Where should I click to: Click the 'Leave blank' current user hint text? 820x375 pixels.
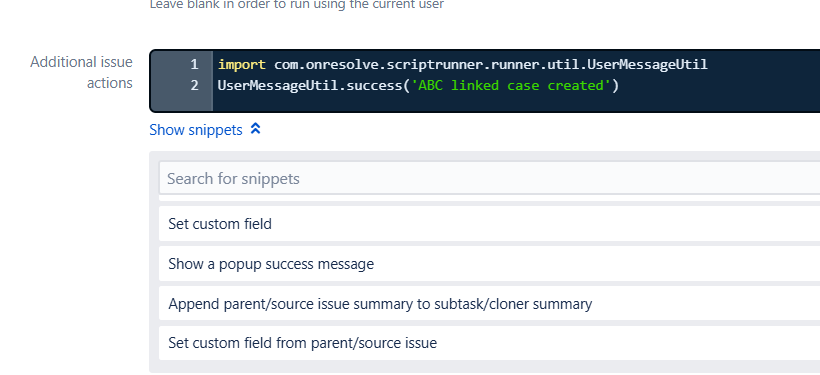point(297,5)
